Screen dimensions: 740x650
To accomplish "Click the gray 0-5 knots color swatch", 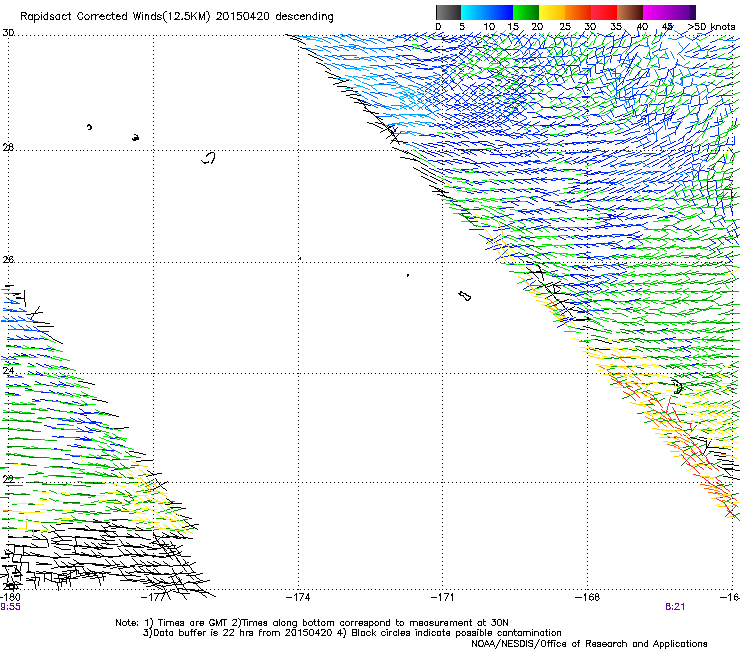I will point(448,12).
